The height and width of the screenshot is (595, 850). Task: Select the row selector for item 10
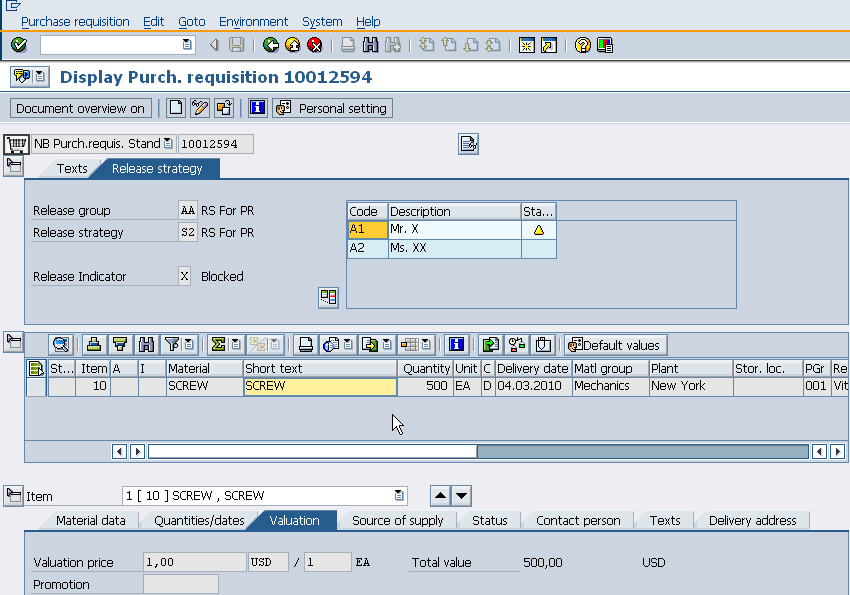point(36,386)
